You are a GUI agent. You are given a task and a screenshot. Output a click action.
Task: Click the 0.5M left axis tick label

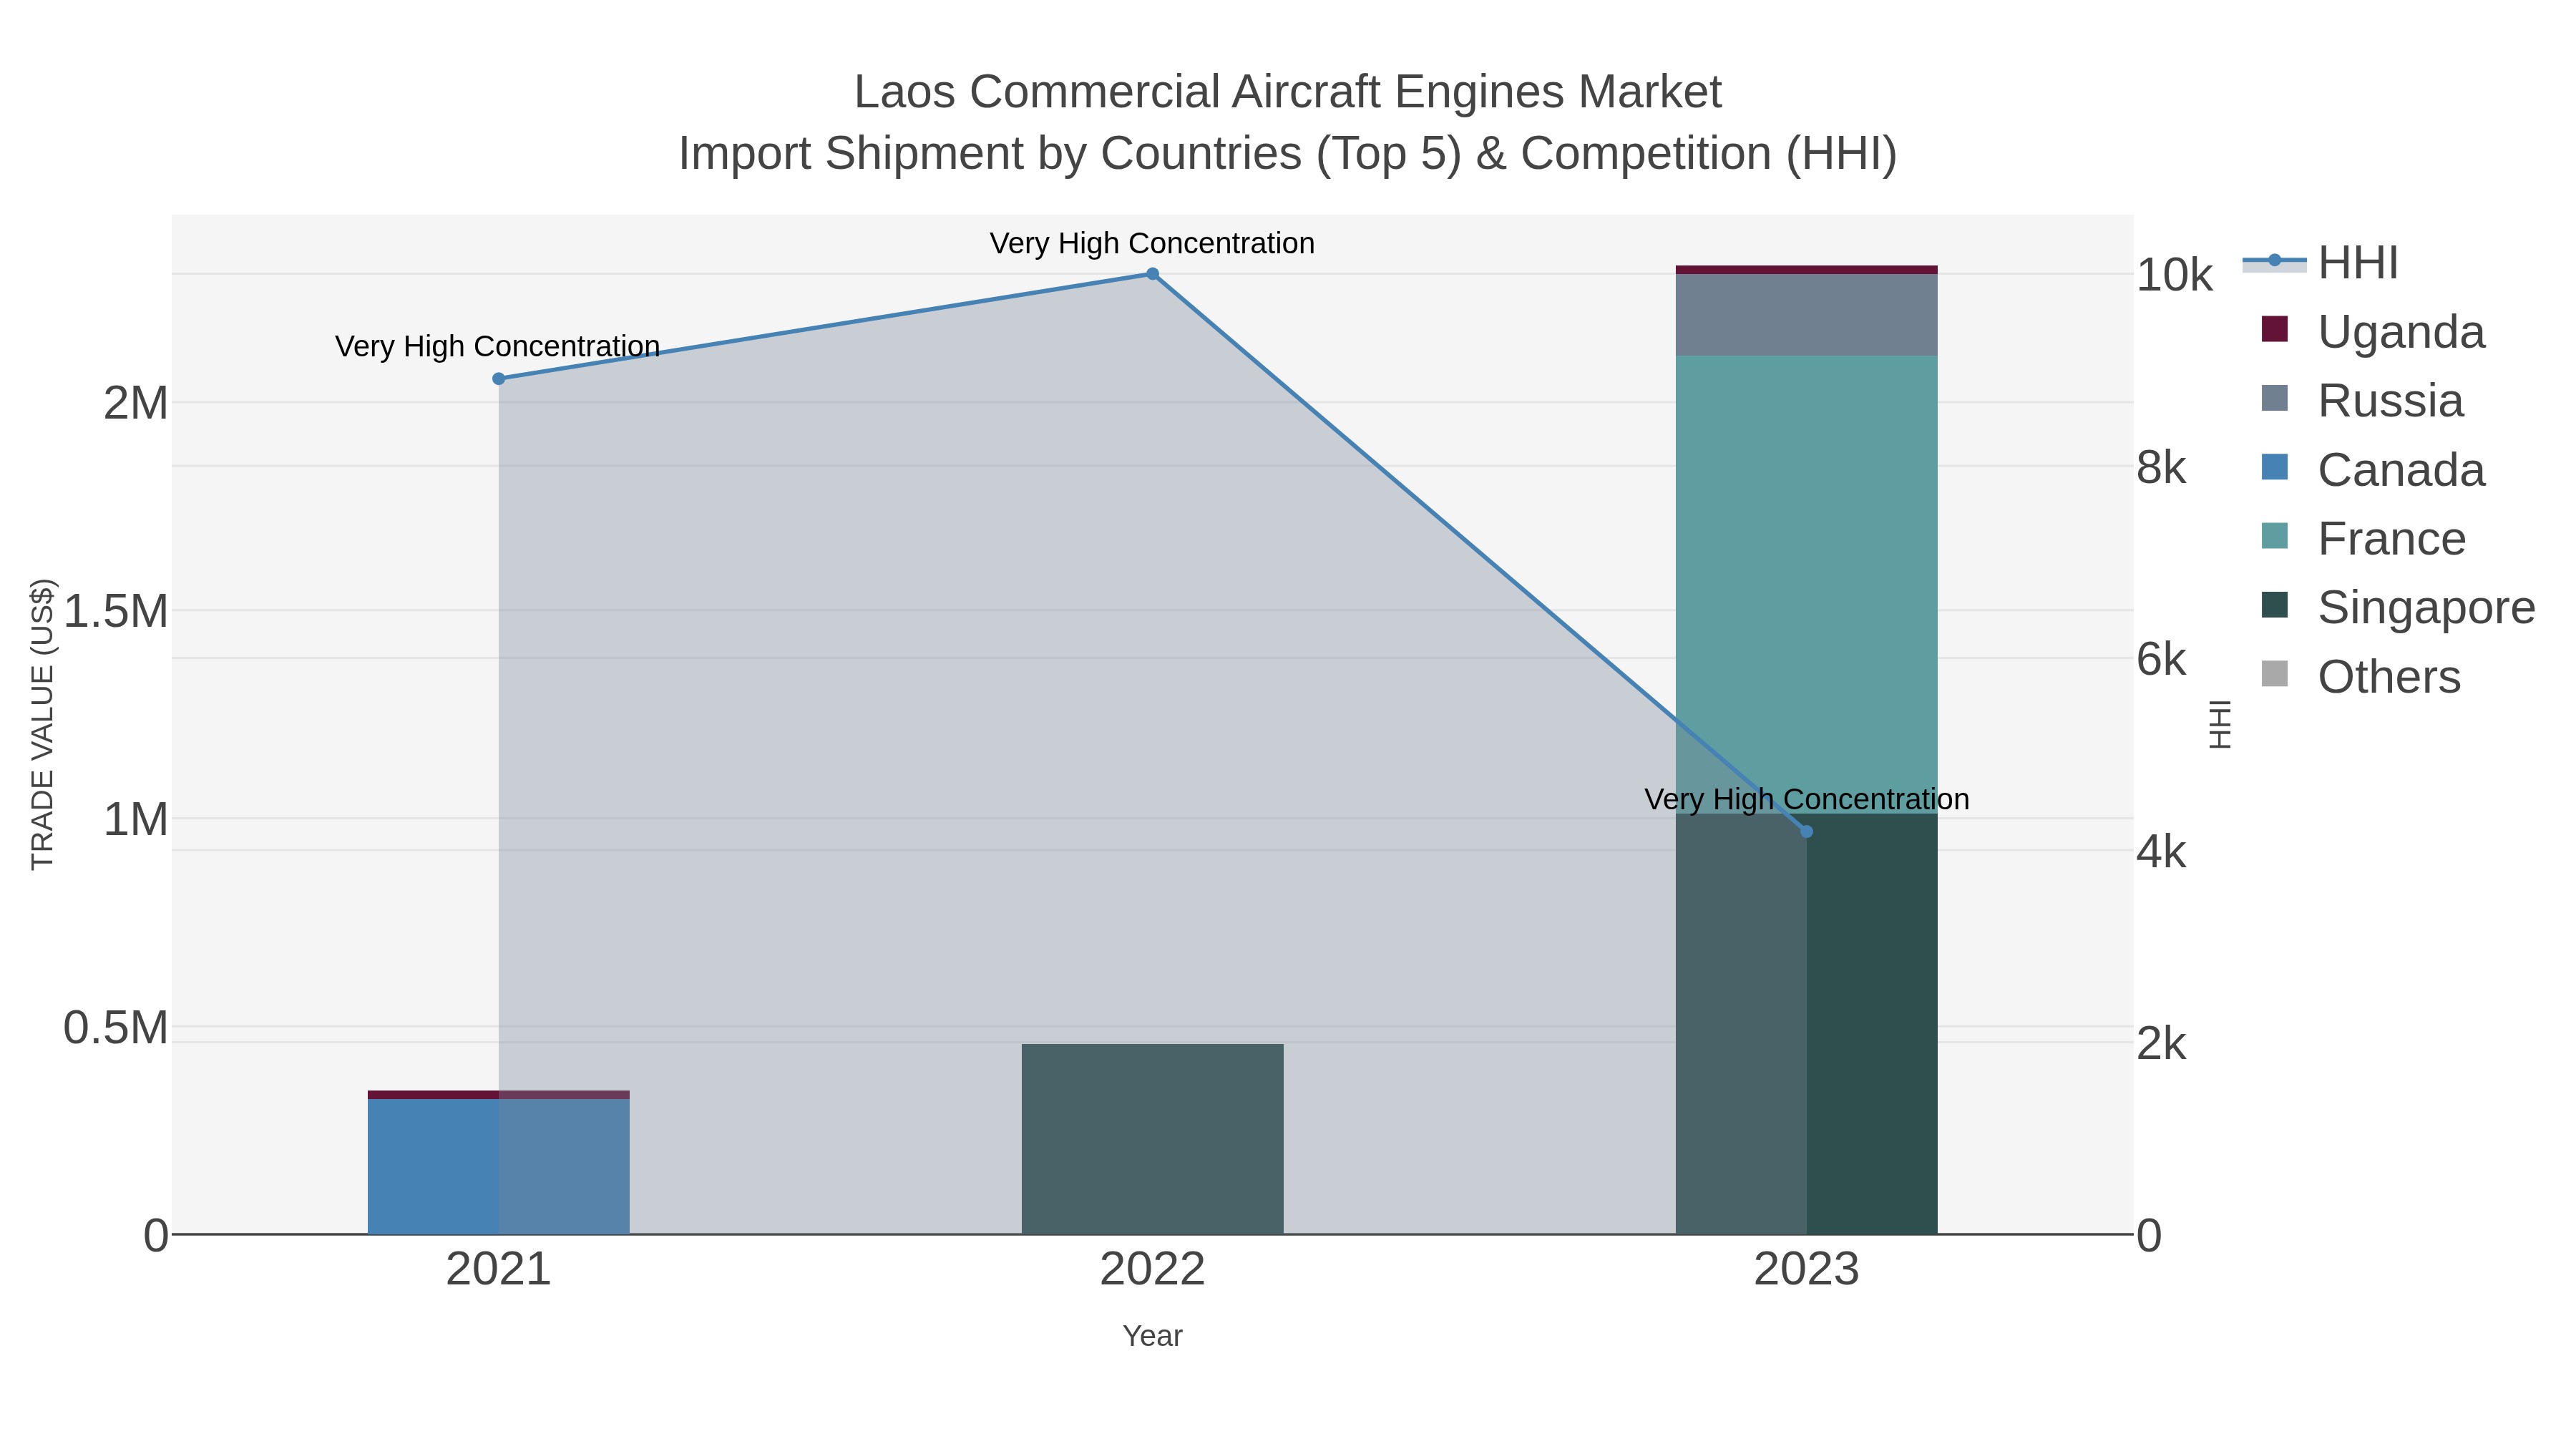[x=116, y=1028]
